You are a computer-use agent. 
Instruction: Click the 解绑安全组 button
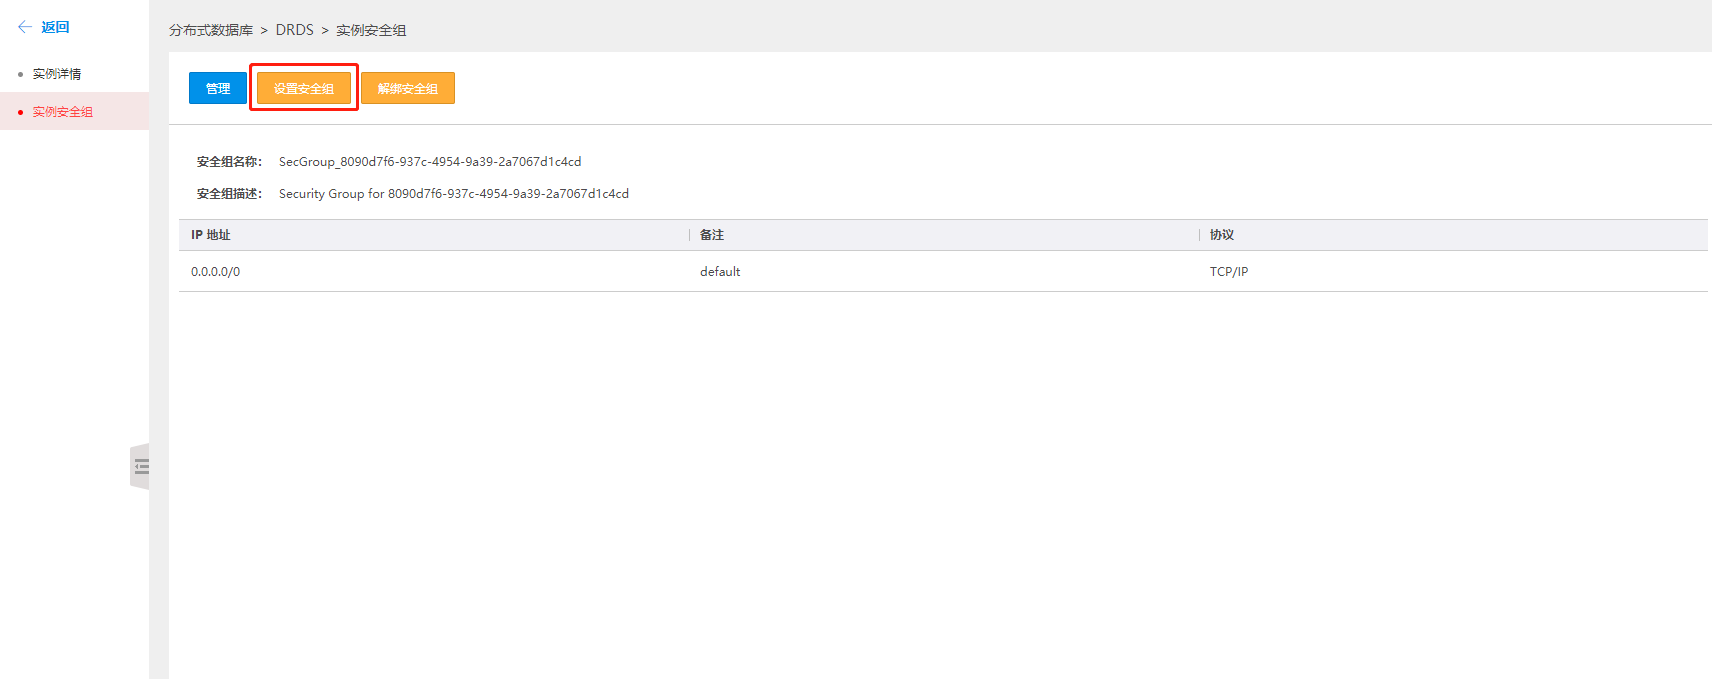point(408,88)
